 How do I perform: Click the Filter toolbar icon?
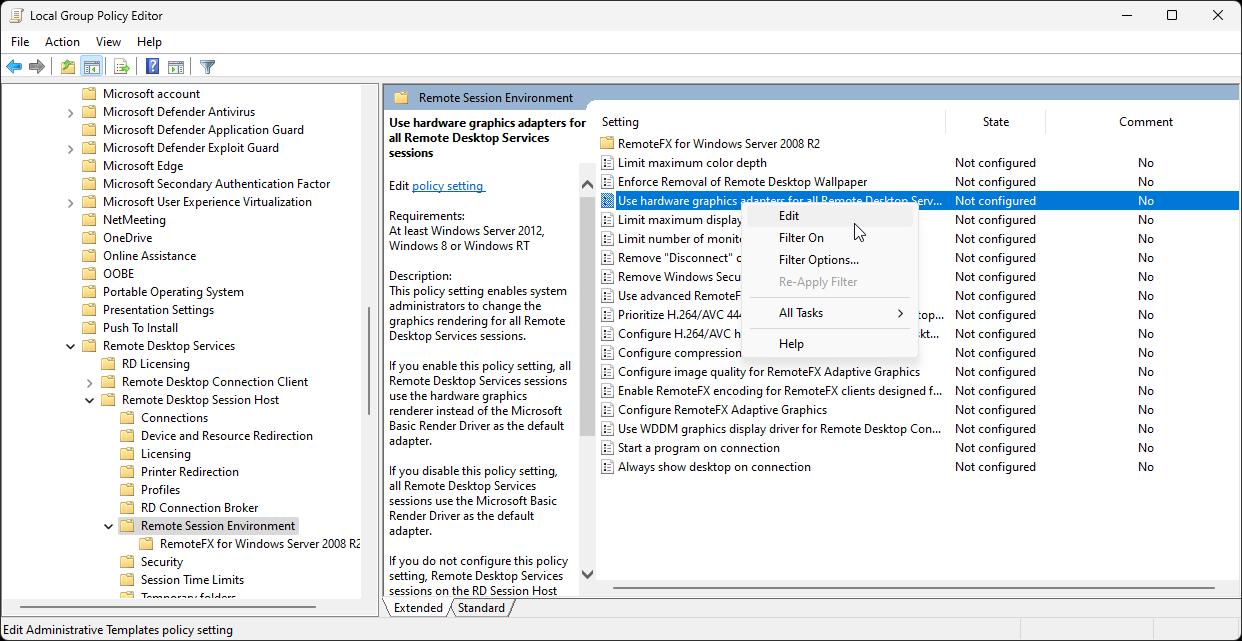207,66
